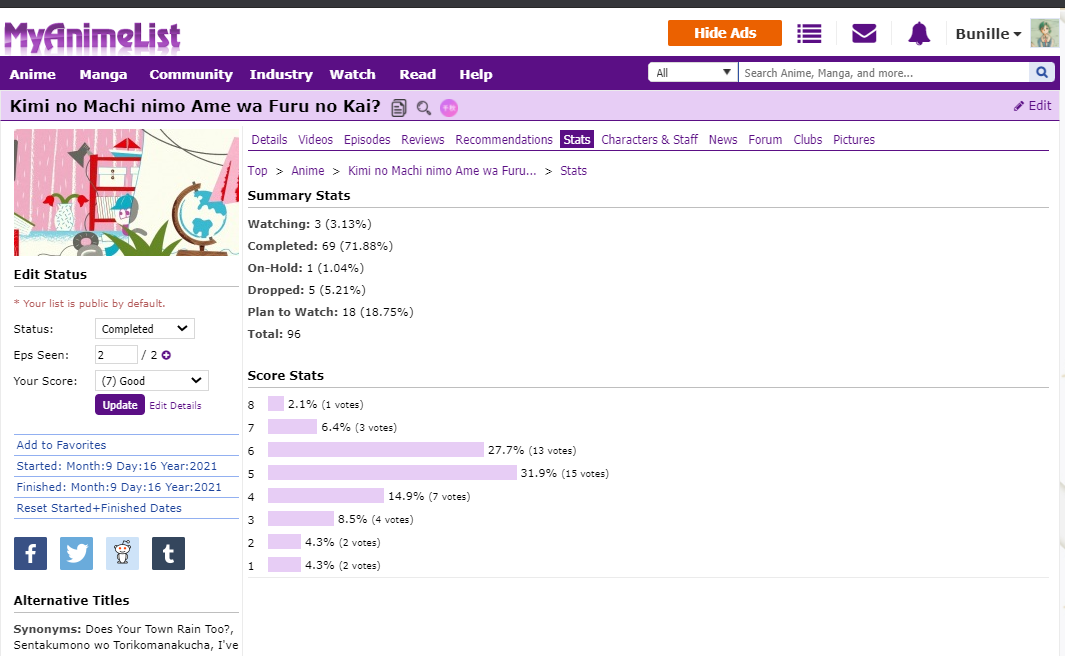Share on Tumblr
Screen dimensions: 1065x656
pyautogui.click(x=168, y=553)
